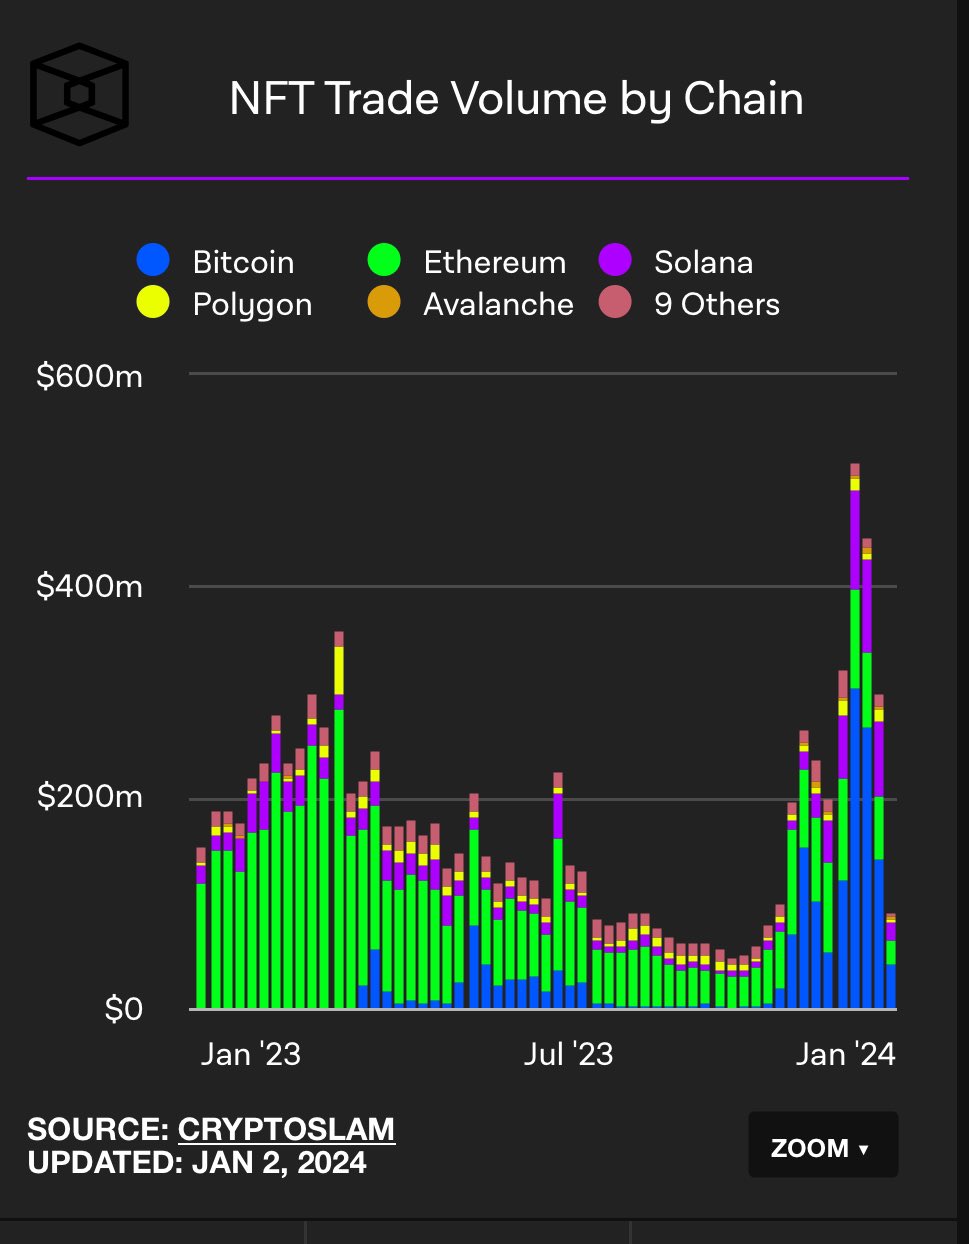Hide the 9 Others series label
Viewport: 969px width, 1244px height.
tap(716, 304)
